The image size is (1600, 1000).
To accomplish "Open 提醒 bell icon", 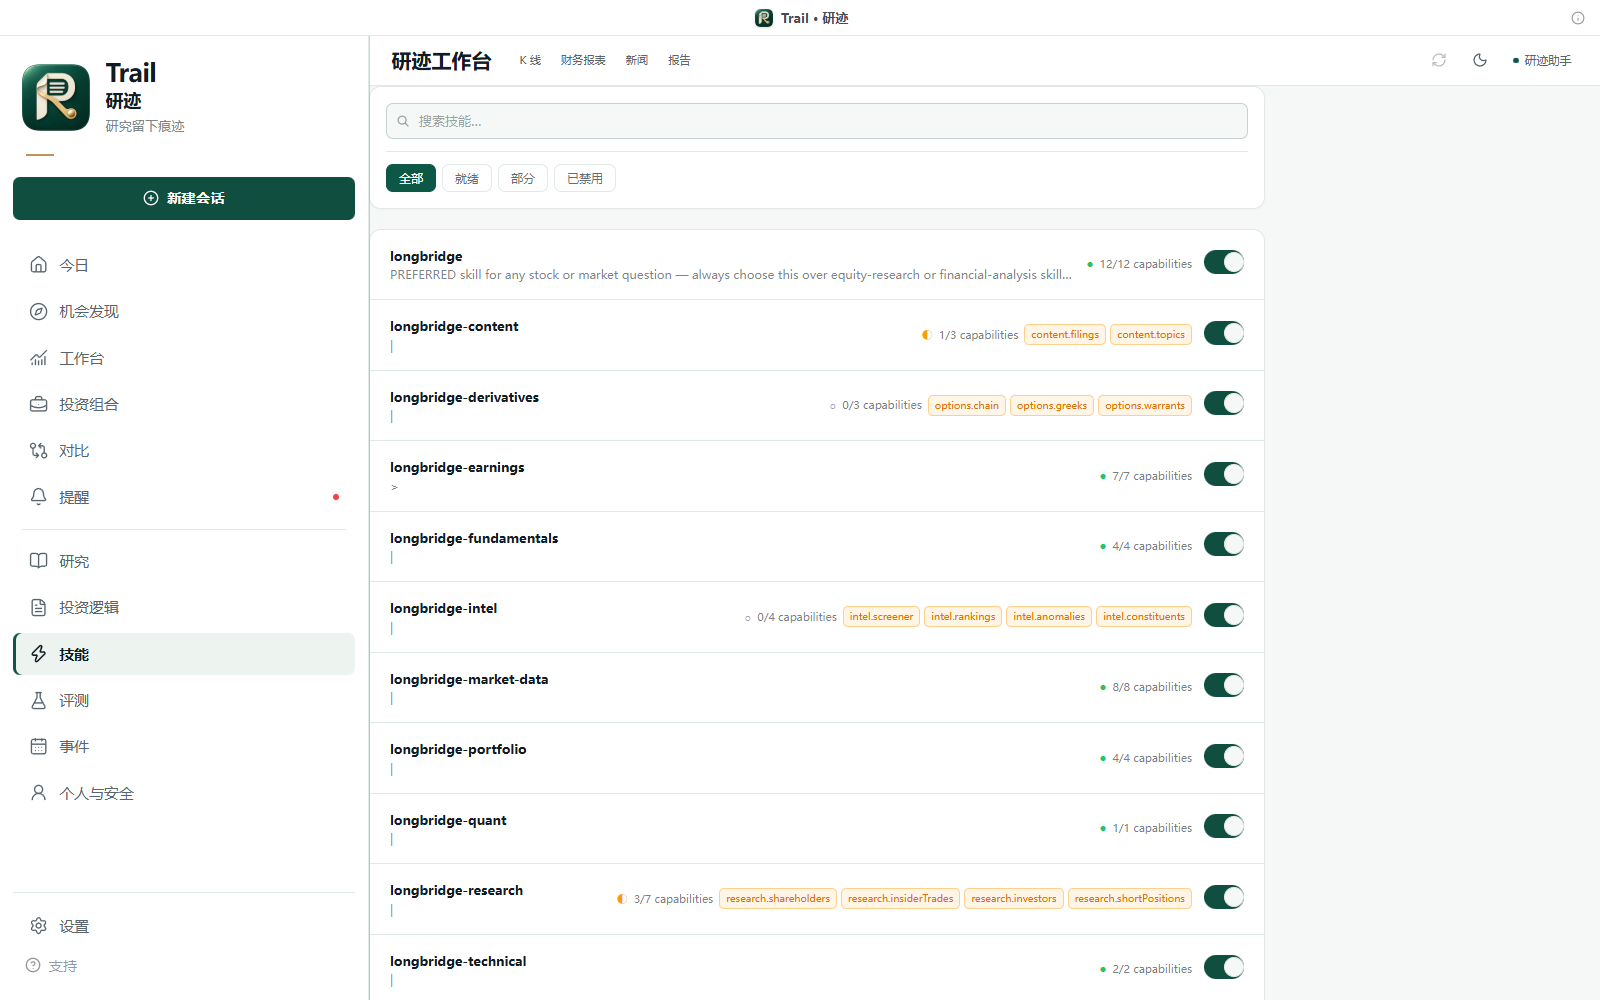I will click(x=39, y=497).
